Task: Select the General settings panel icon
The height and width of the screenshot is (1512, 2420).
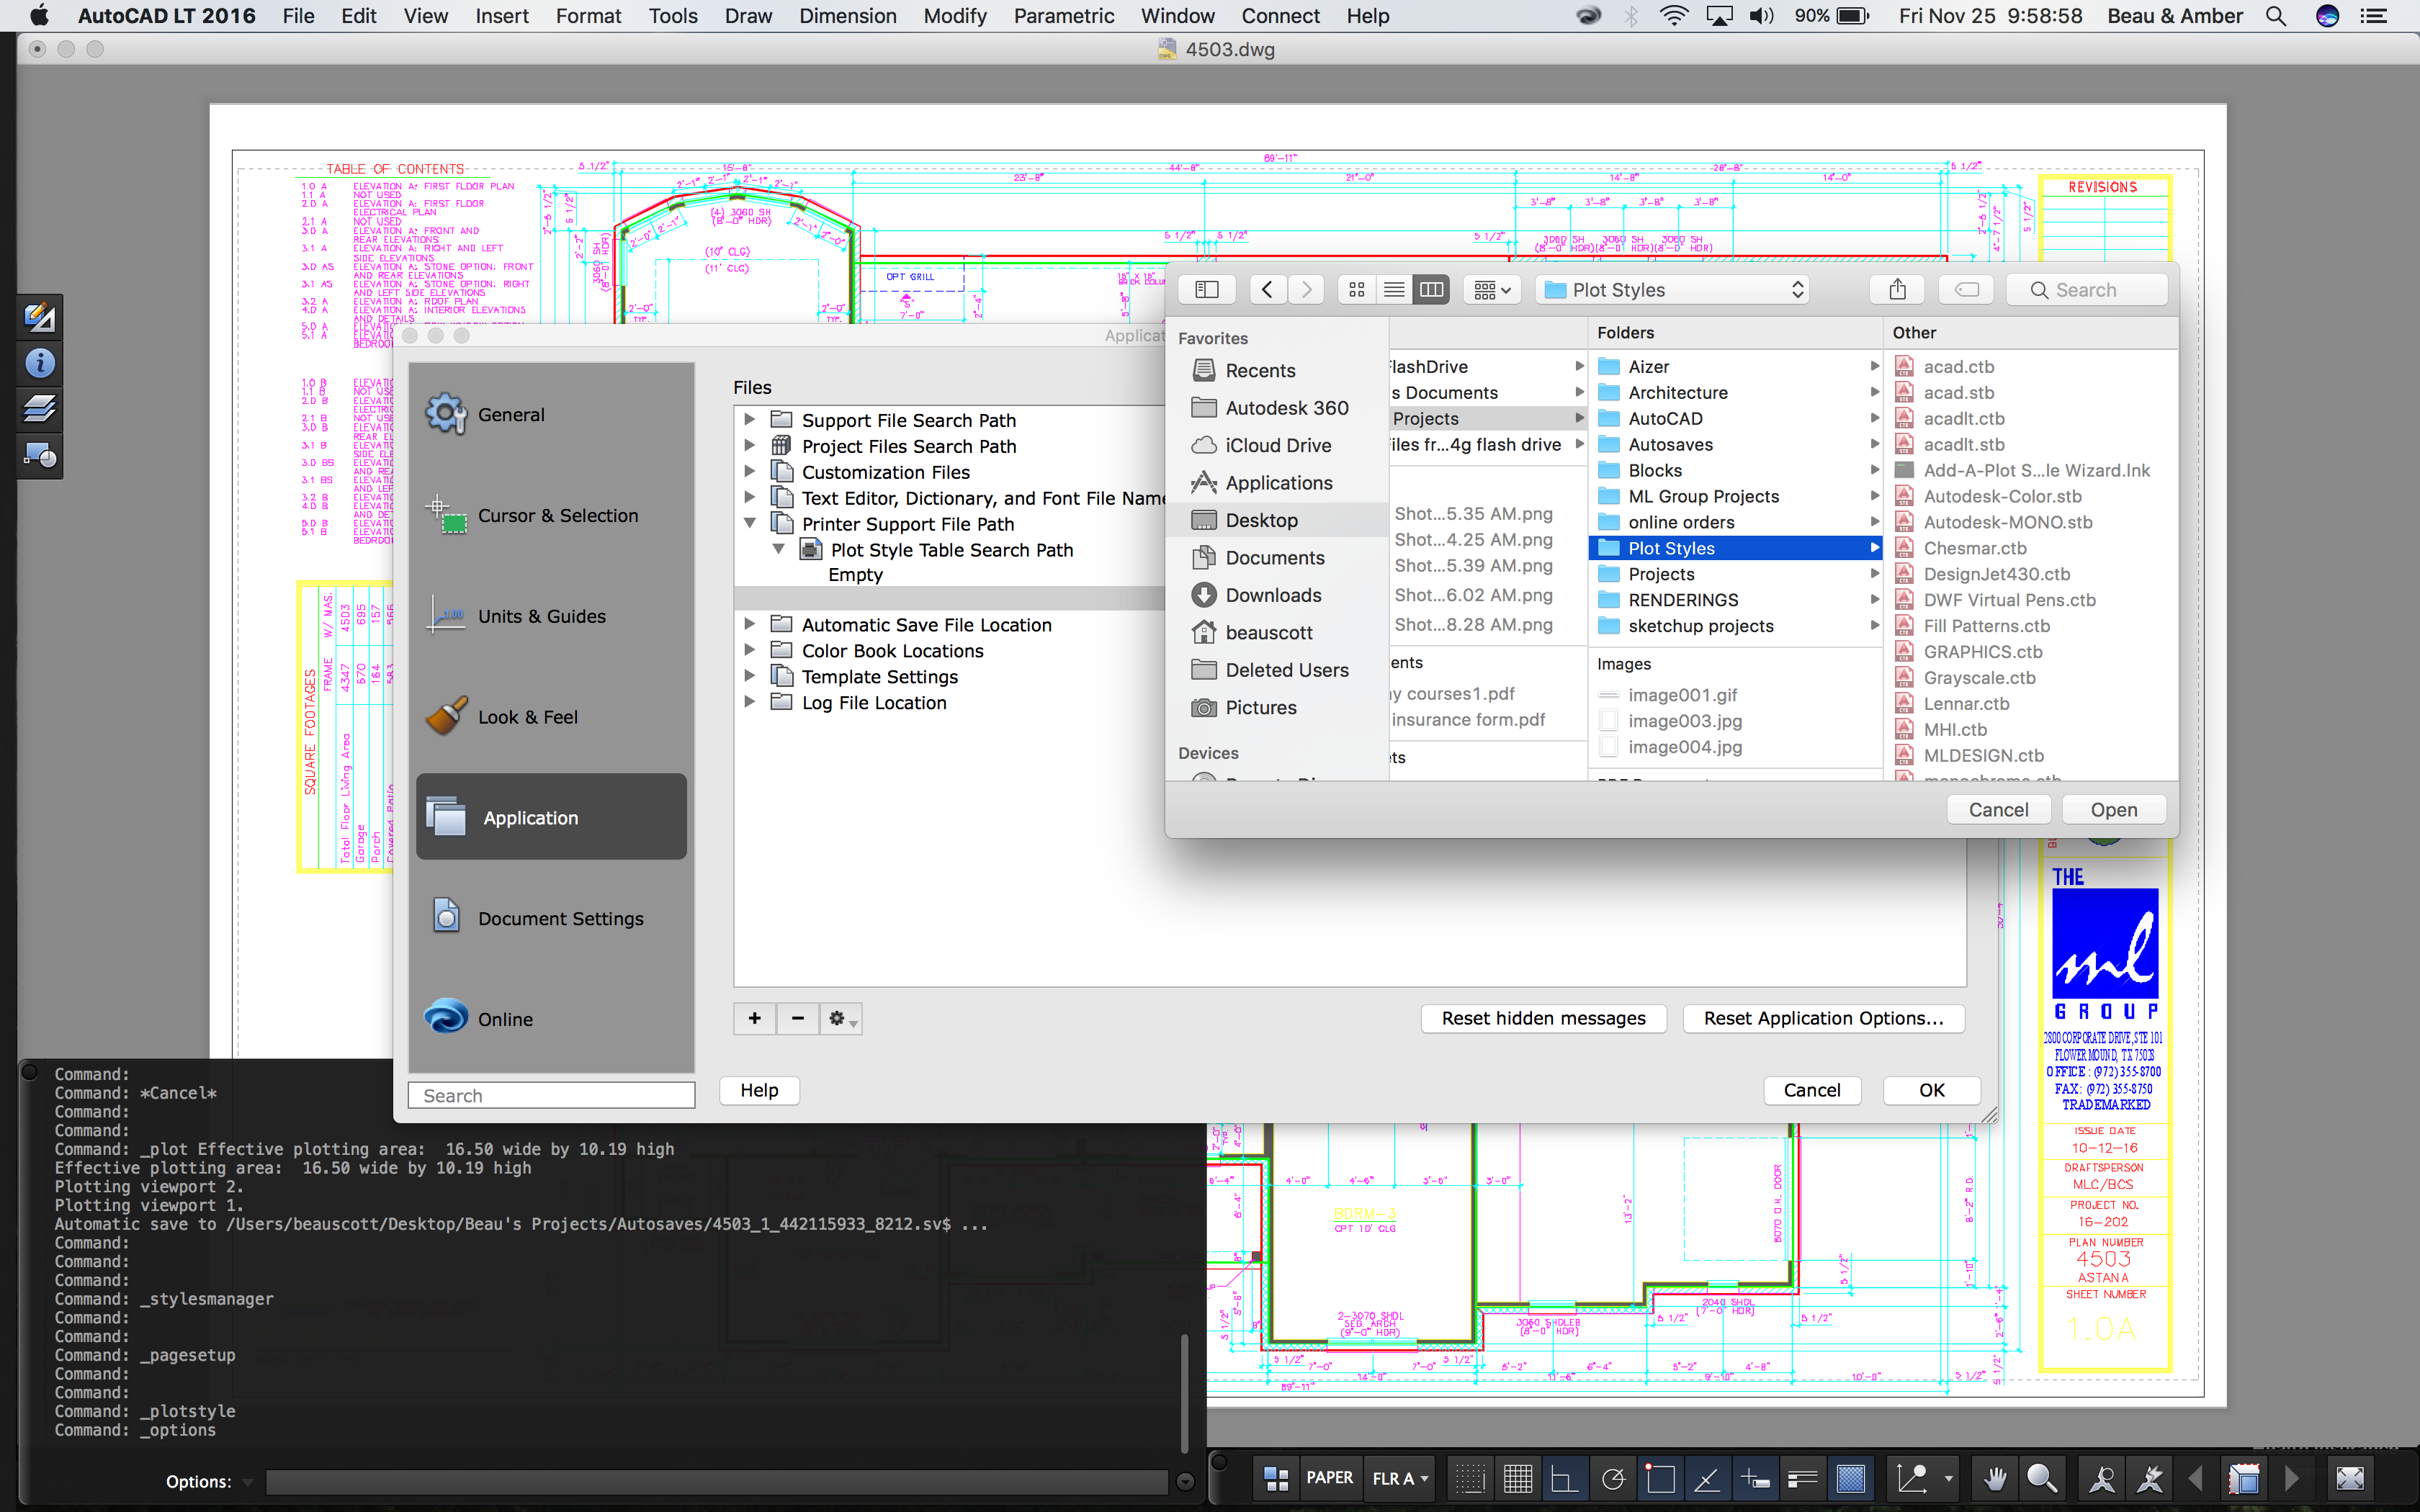Action: (x=448, y=413)
